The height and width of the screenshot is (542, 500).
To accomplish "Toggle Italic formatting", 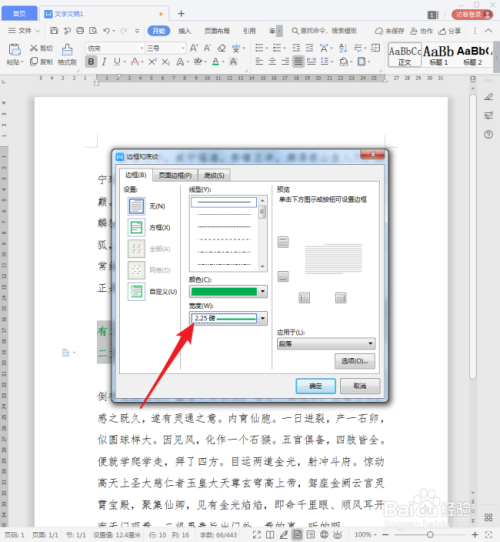I will [x=104, y=62].
